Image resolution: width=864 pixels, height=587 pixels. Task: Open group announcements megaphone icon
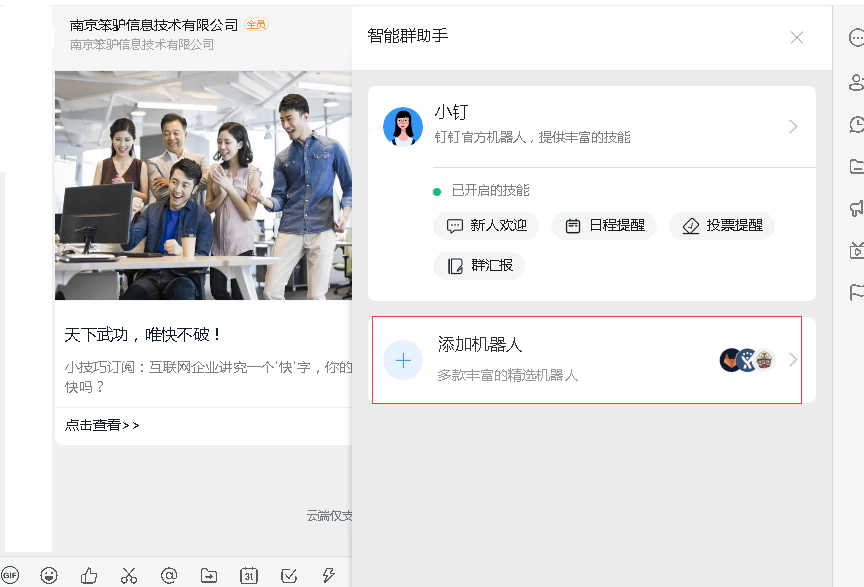click(x=857, y=208)
